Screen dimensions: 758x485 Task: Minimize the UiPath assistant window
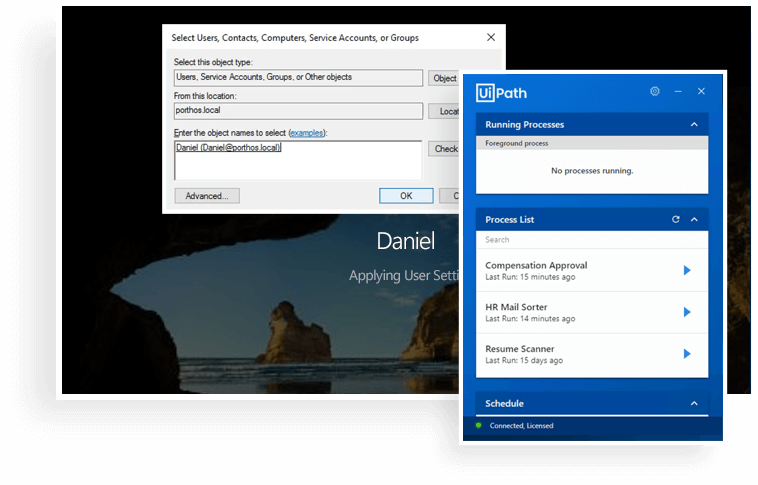678,91
